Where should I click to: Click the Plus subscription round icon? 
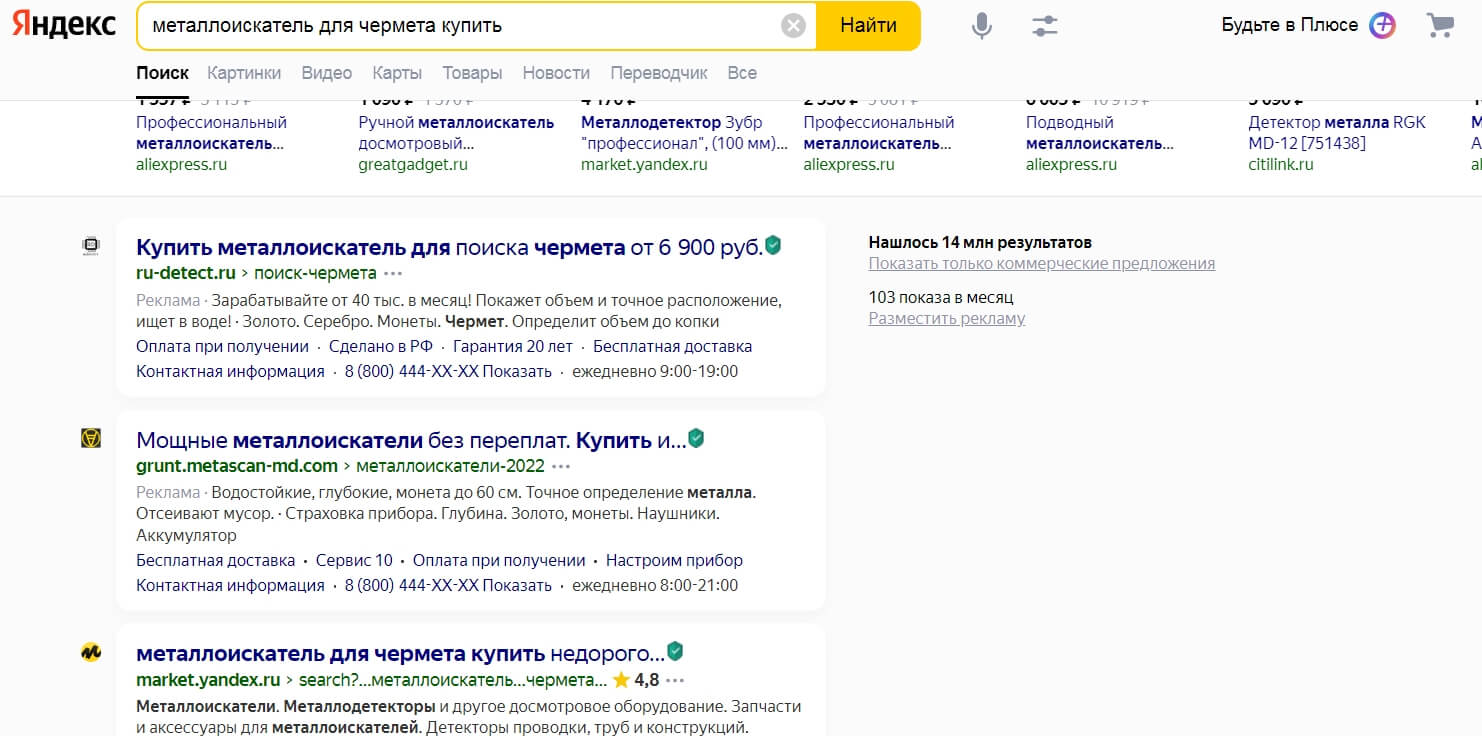coord(1382,25)
